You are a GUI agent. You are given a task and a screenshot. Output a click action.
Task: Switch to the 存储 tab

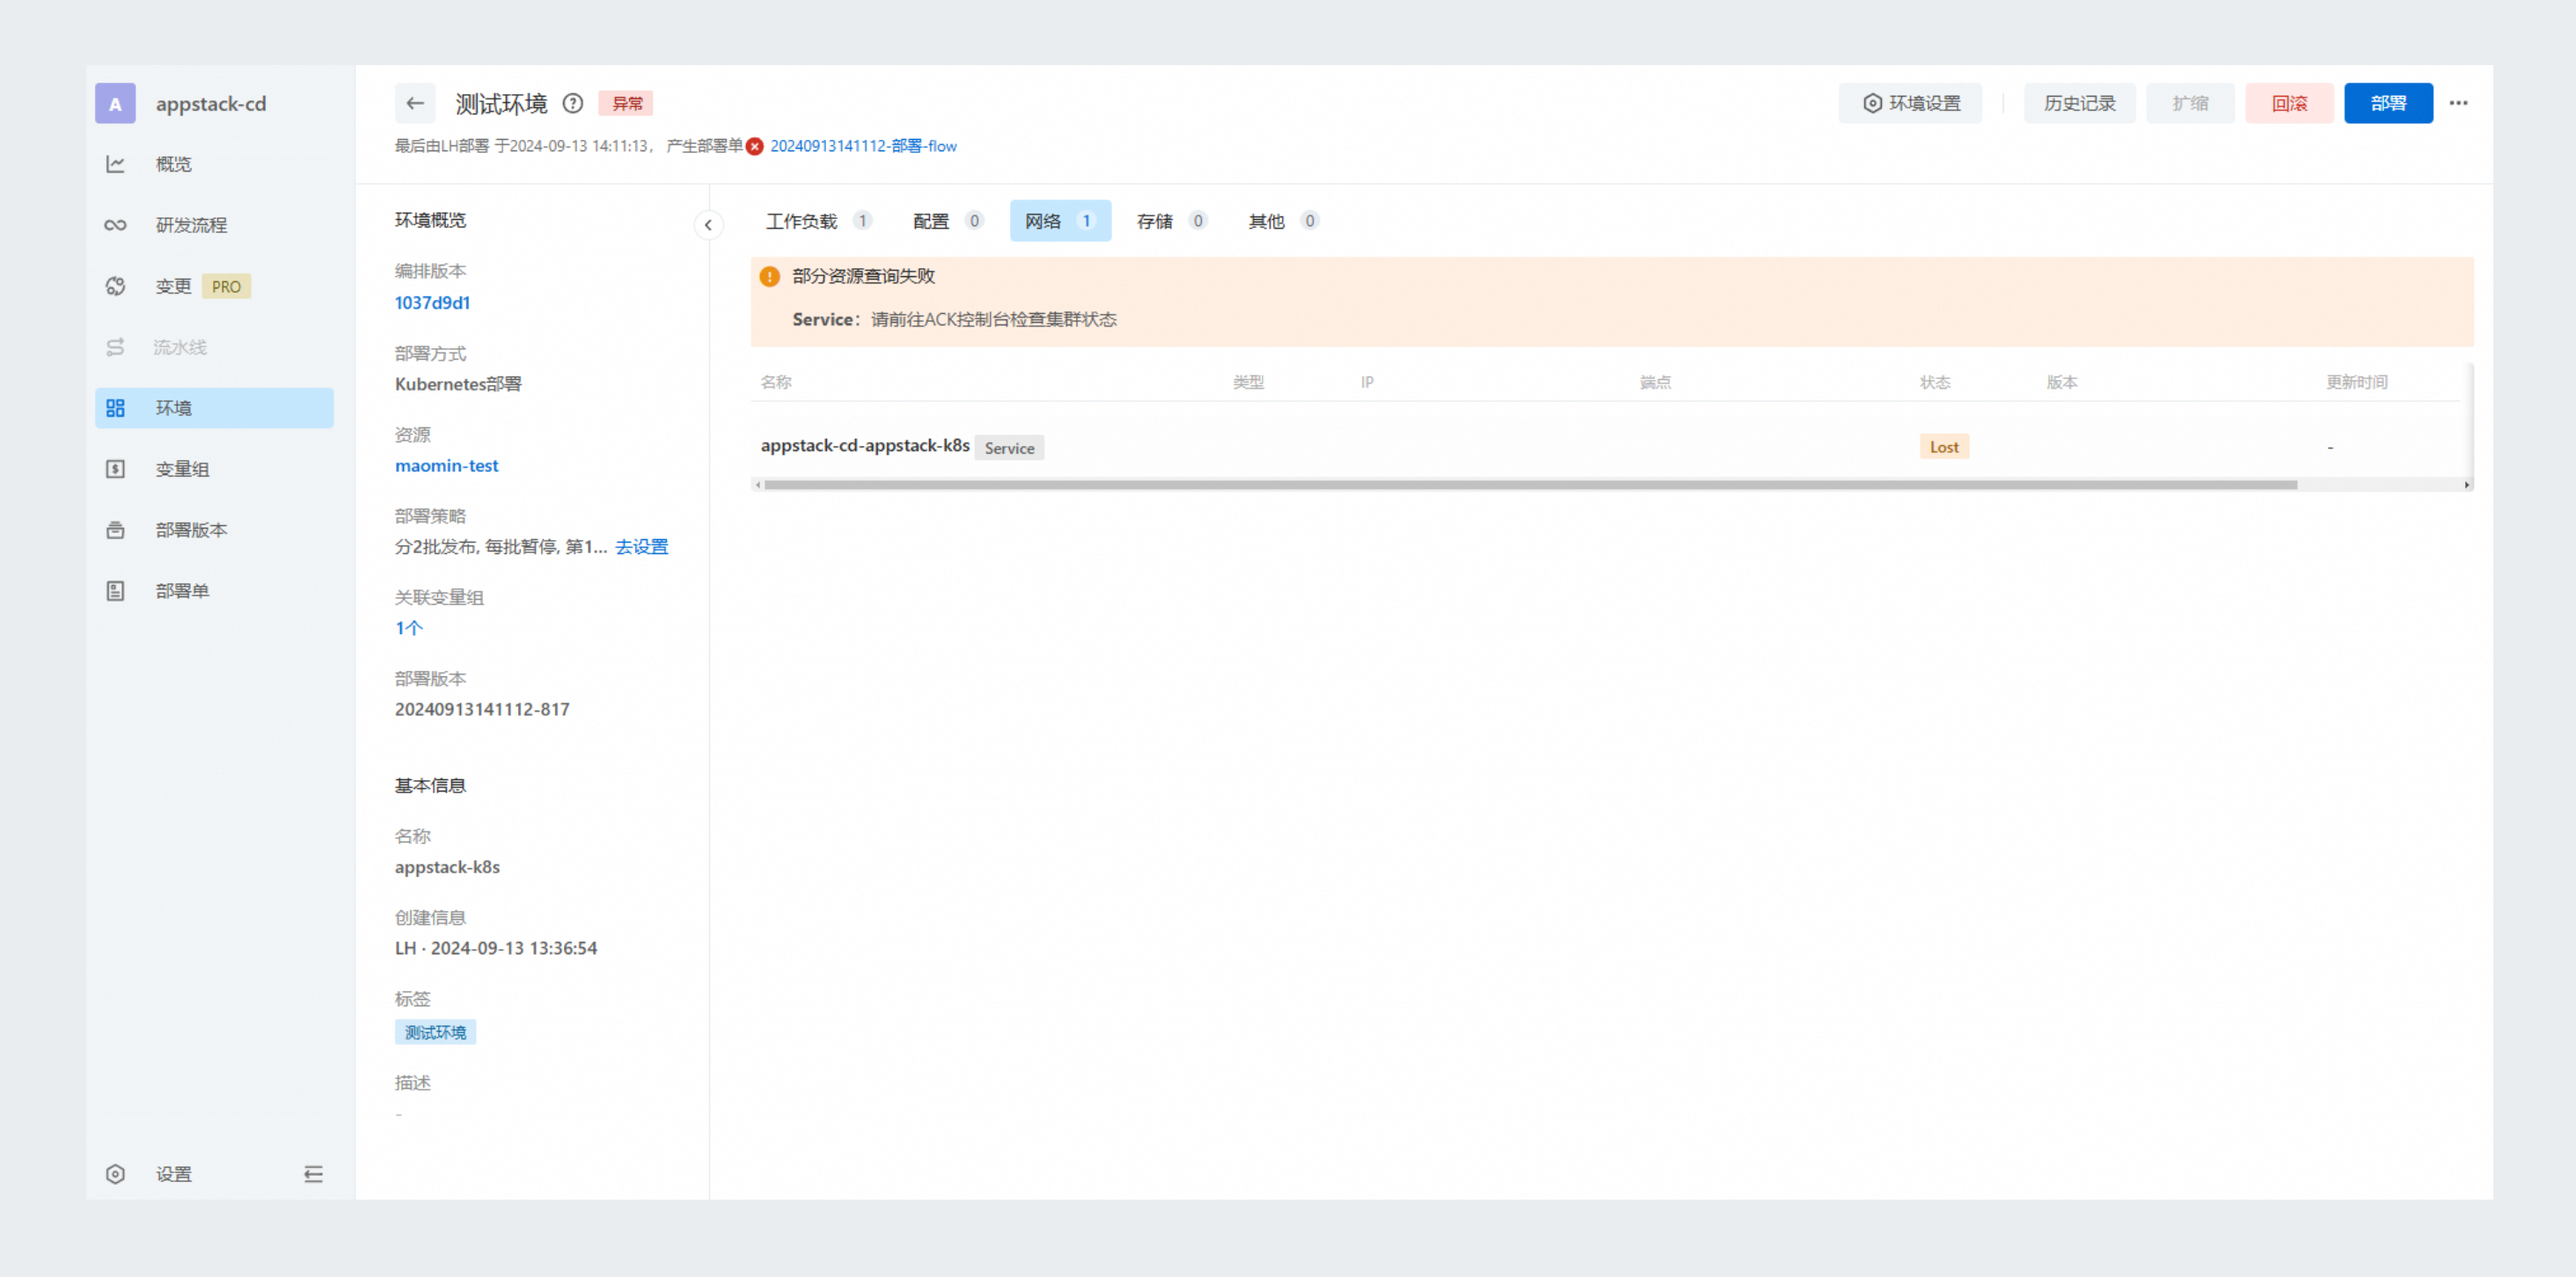click(x=1171, y=221)
